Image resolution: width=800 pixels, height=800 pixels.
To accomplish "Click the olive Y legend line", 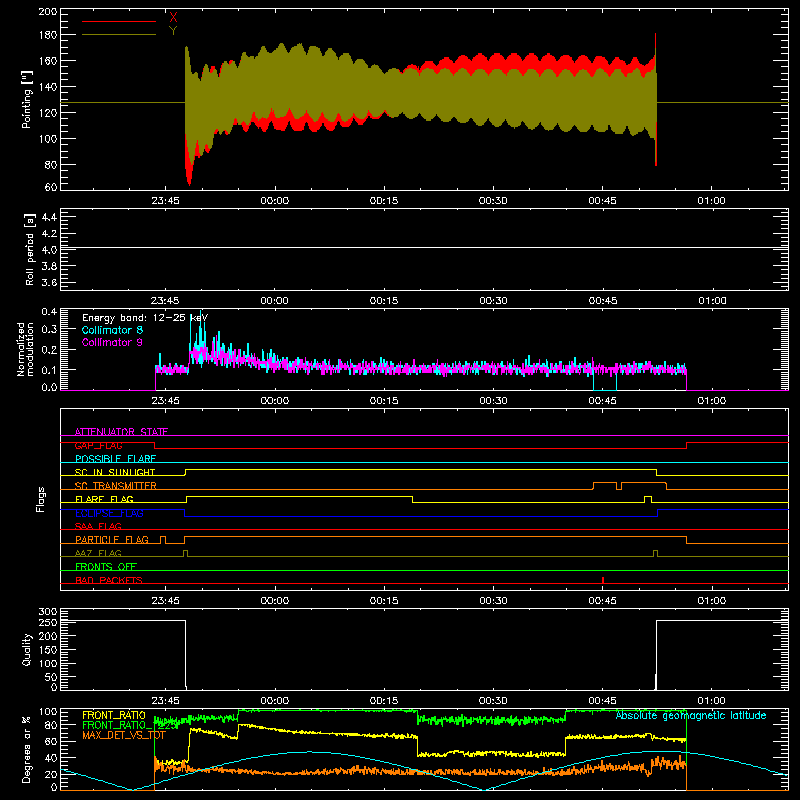I will (119, 34).
